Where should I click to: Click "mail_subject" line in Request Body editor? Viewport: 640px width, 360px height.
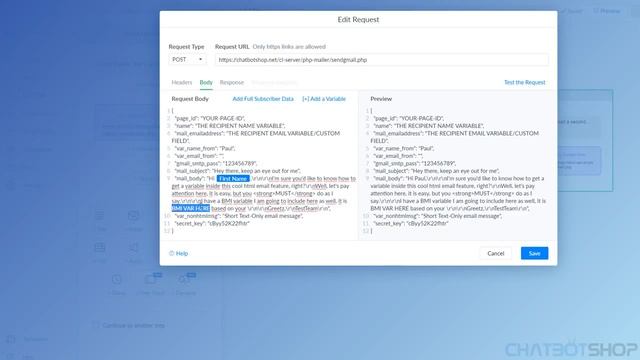click(238, 171)
